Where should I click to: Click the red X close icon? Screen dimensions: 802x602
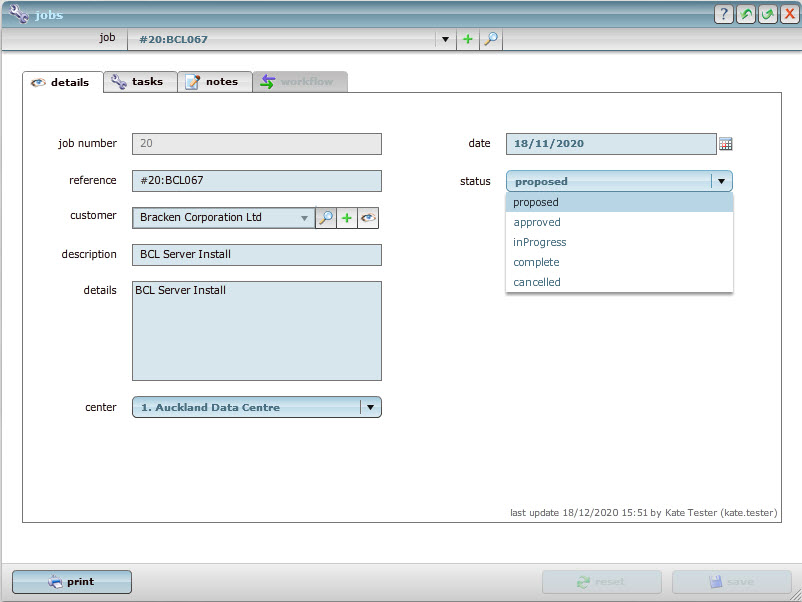click(x=789, y=14)
